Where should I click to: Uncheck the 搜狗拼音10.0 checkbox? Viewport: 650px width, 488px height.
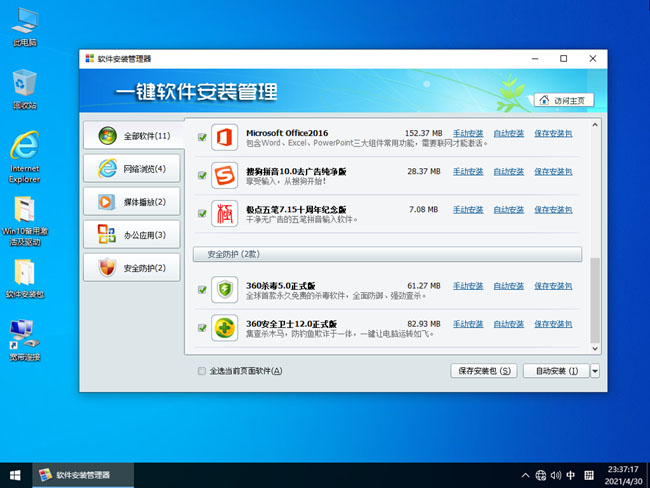pos(202,175)
